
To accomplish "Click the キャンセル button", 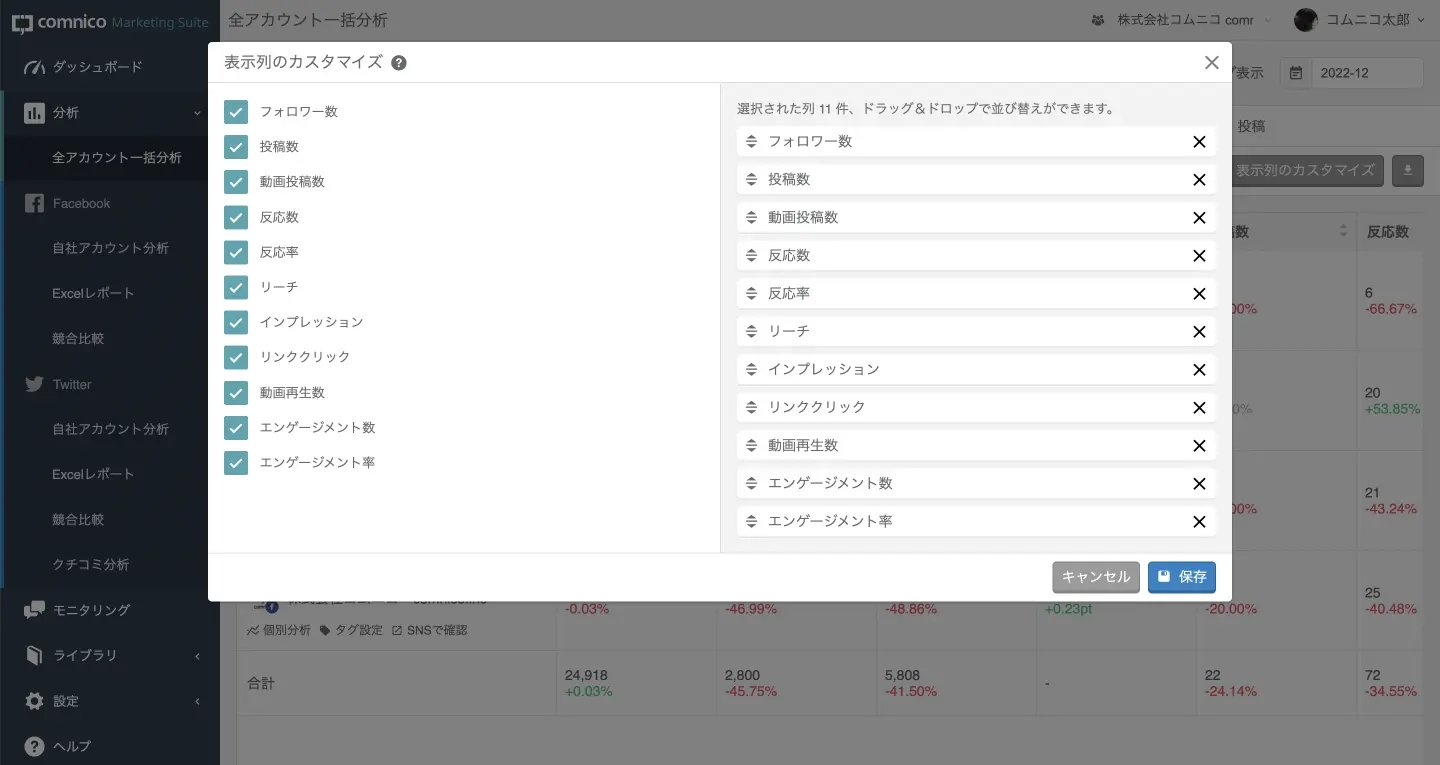I will click(1096, 577).
